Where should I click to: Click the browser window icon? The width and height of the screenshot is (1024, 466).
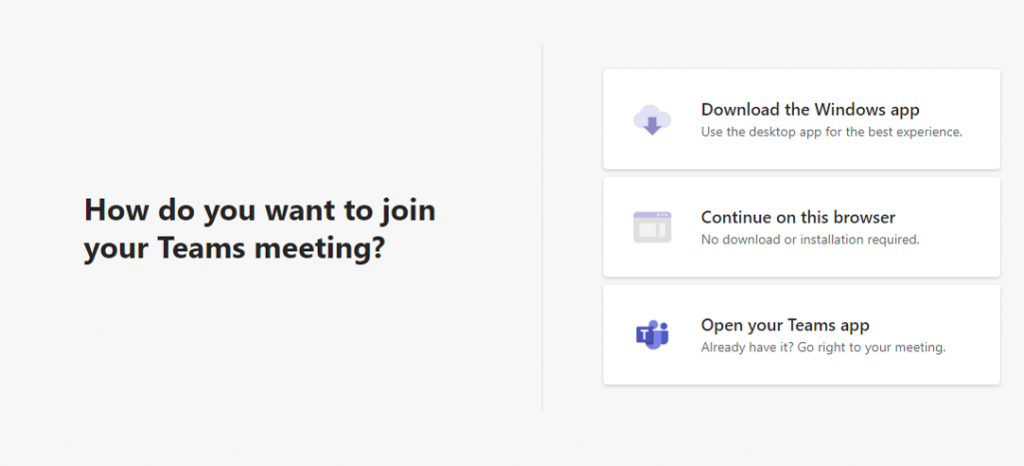[x=652, y=227]
